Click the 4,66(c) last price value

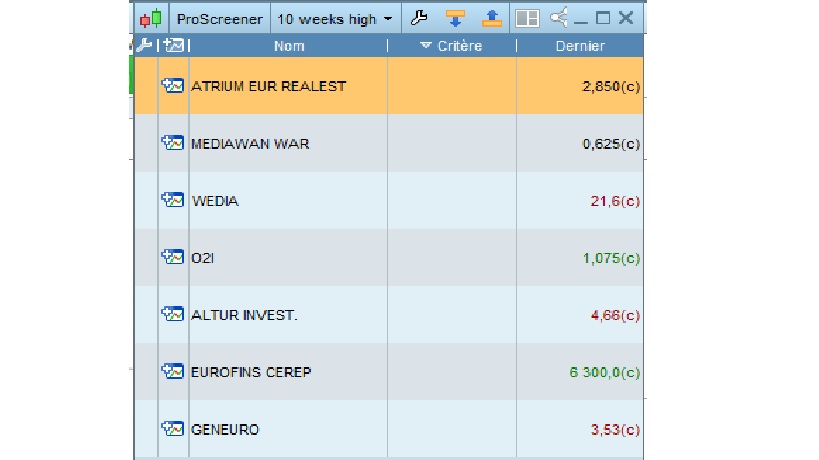pos(615,315)
